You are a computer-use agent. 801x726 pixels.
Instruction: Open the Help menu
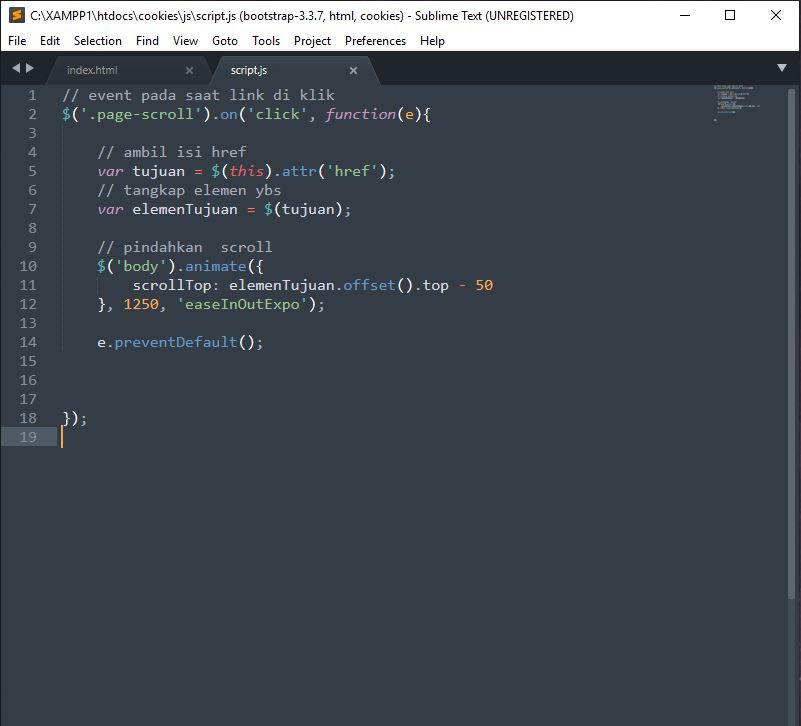coord(432,41)
